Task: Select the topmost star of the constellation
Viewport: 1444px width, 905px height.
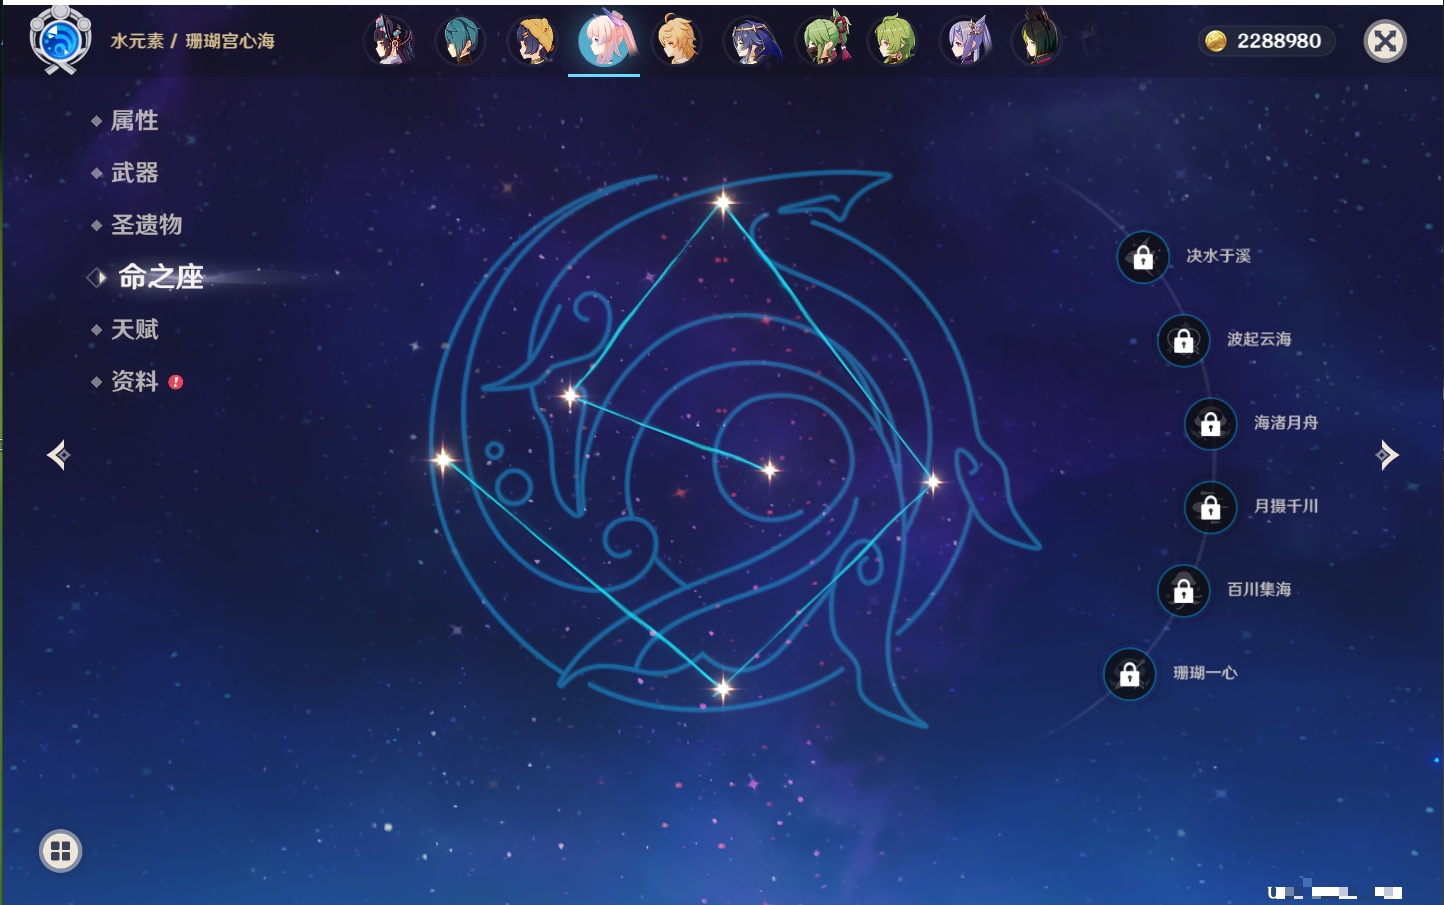Action: tap(723, 202)
